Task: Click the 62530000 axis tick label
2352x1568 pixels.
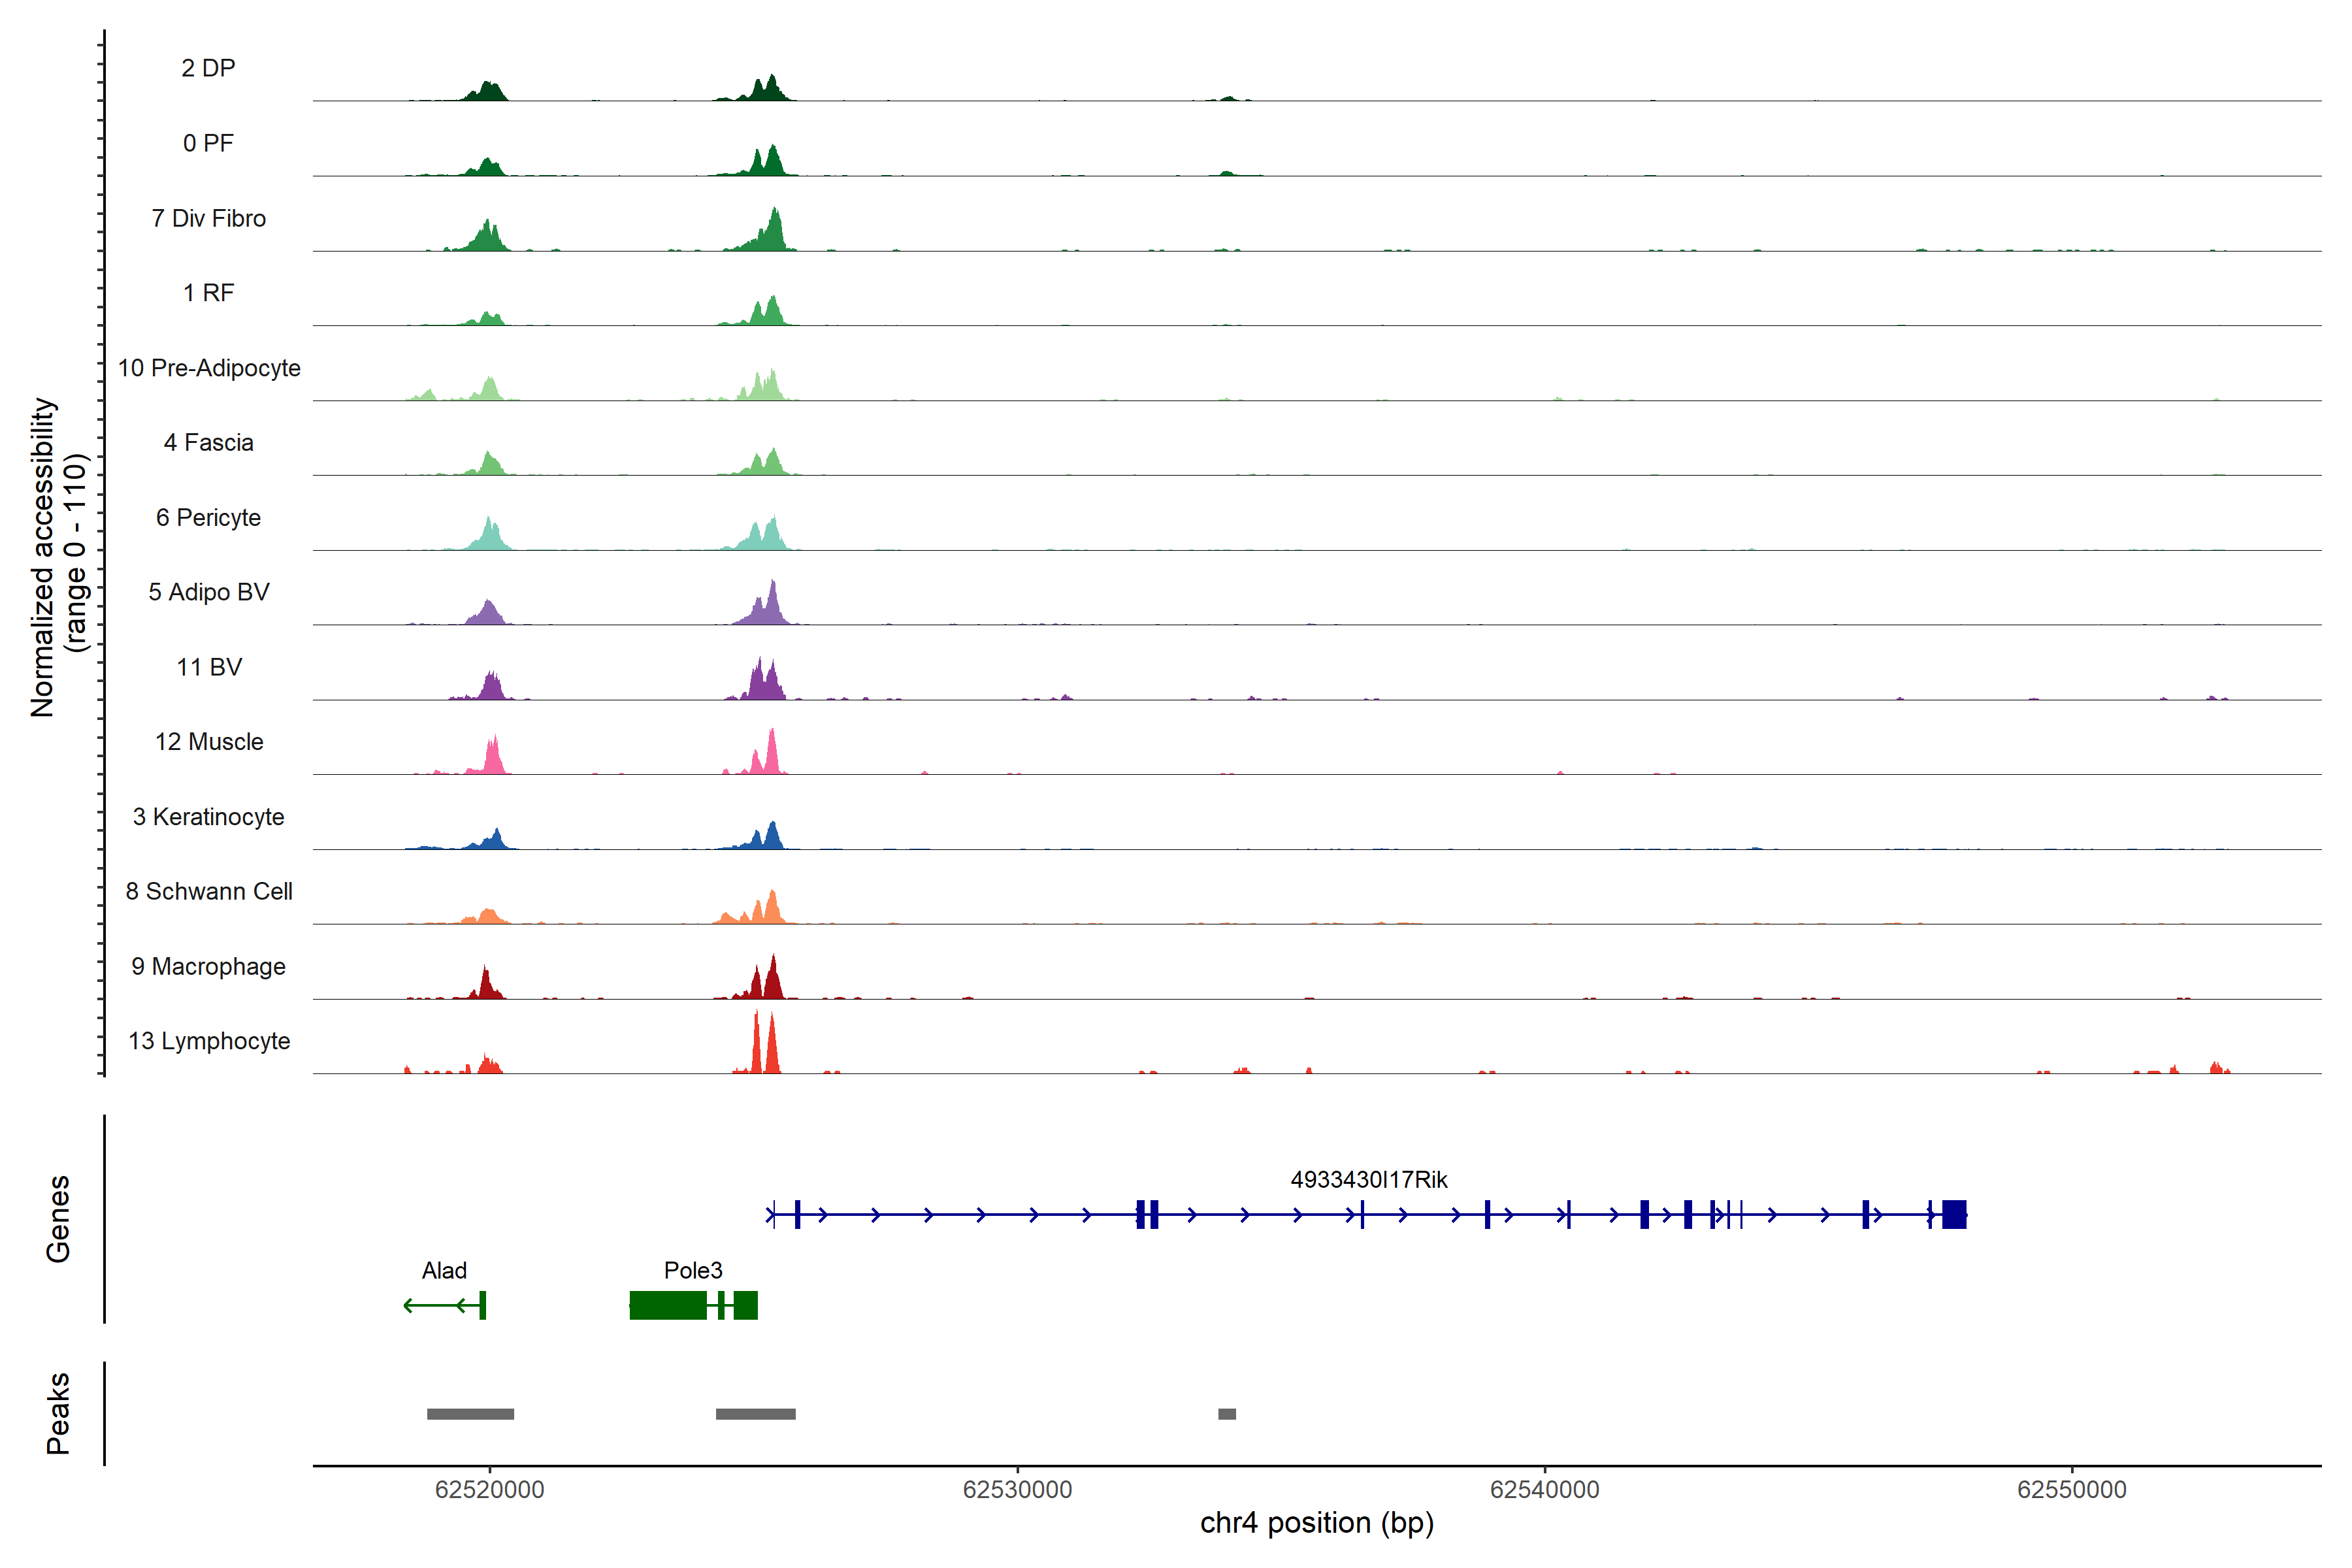Action: [1017, 1490]
